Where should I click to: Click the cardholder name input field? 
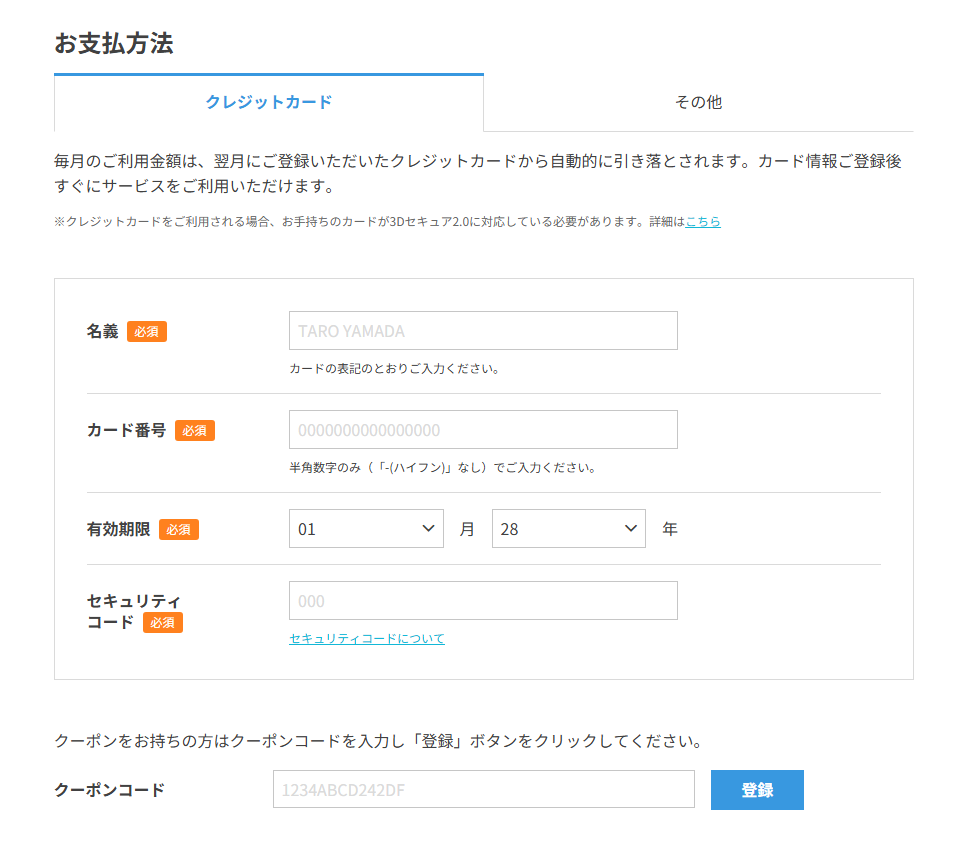(x=483, y=330)
